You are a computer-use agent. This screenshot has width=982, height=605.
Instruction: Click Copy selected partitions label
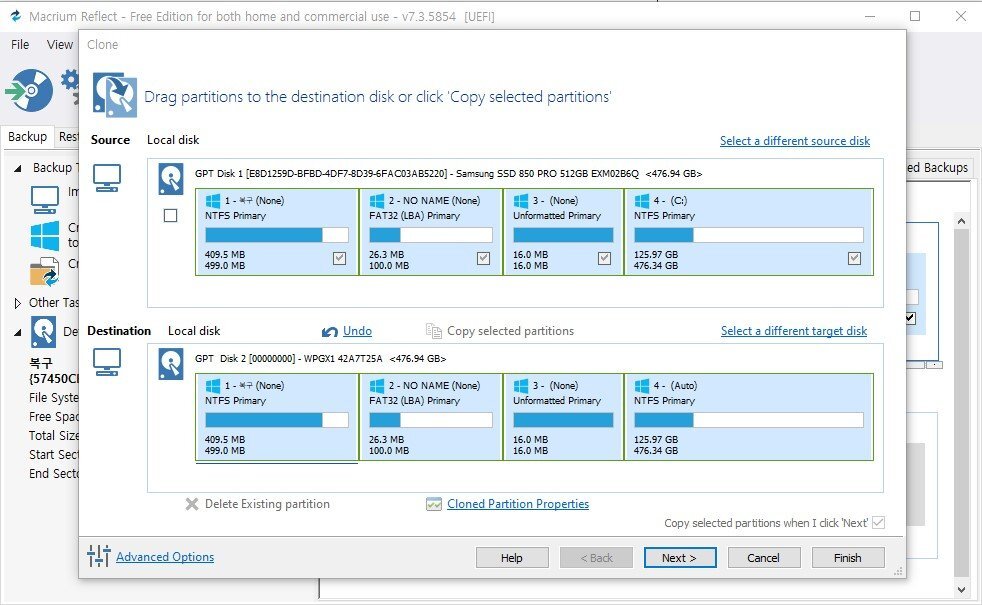(510, 331)
